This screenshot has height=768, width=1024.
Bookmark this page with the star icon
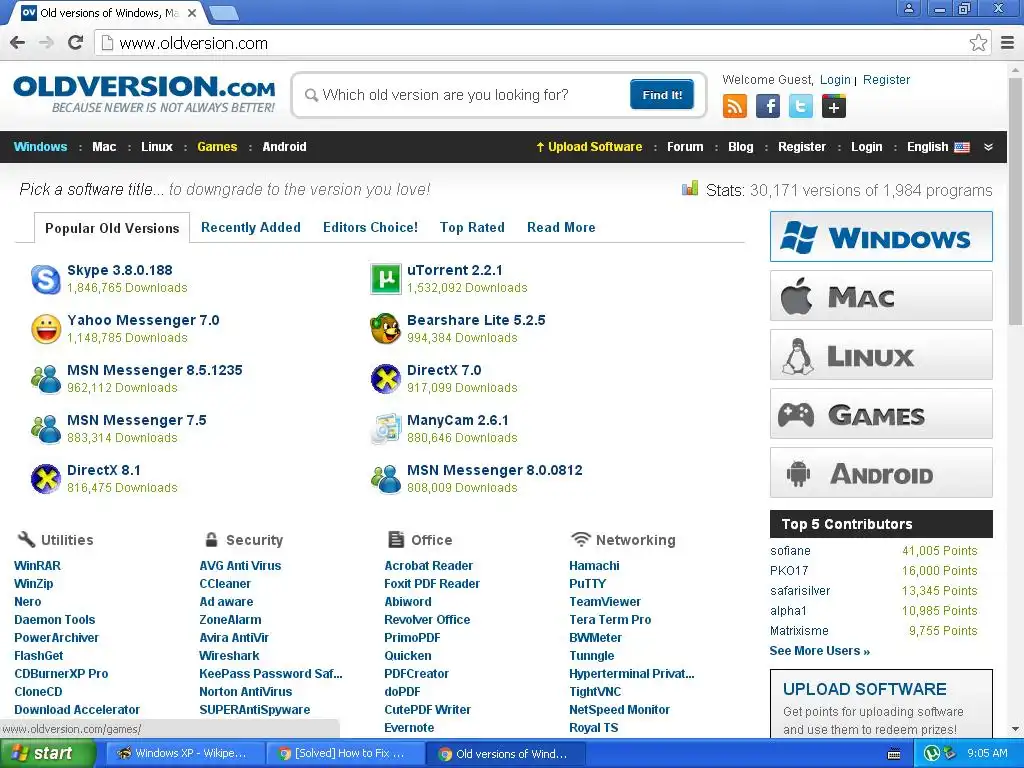[x=978, y=43]
